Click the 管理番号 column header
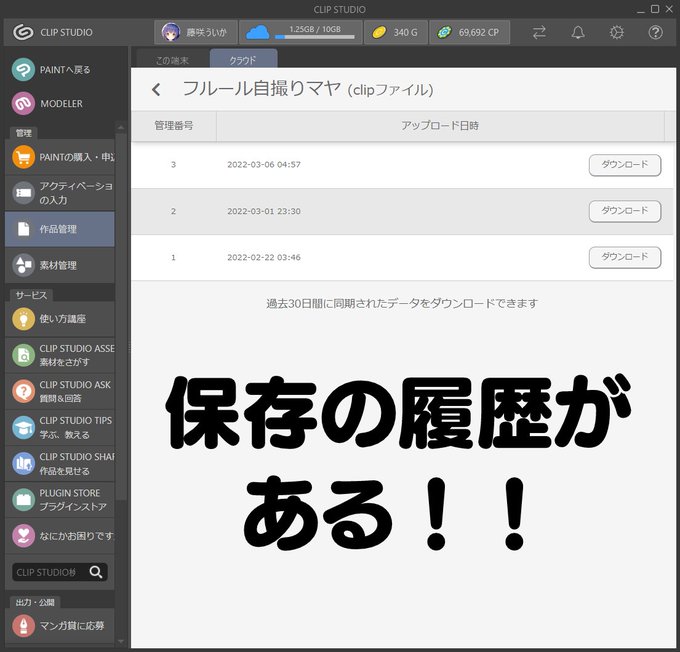 pyautogui.click(x=174, y=126)
